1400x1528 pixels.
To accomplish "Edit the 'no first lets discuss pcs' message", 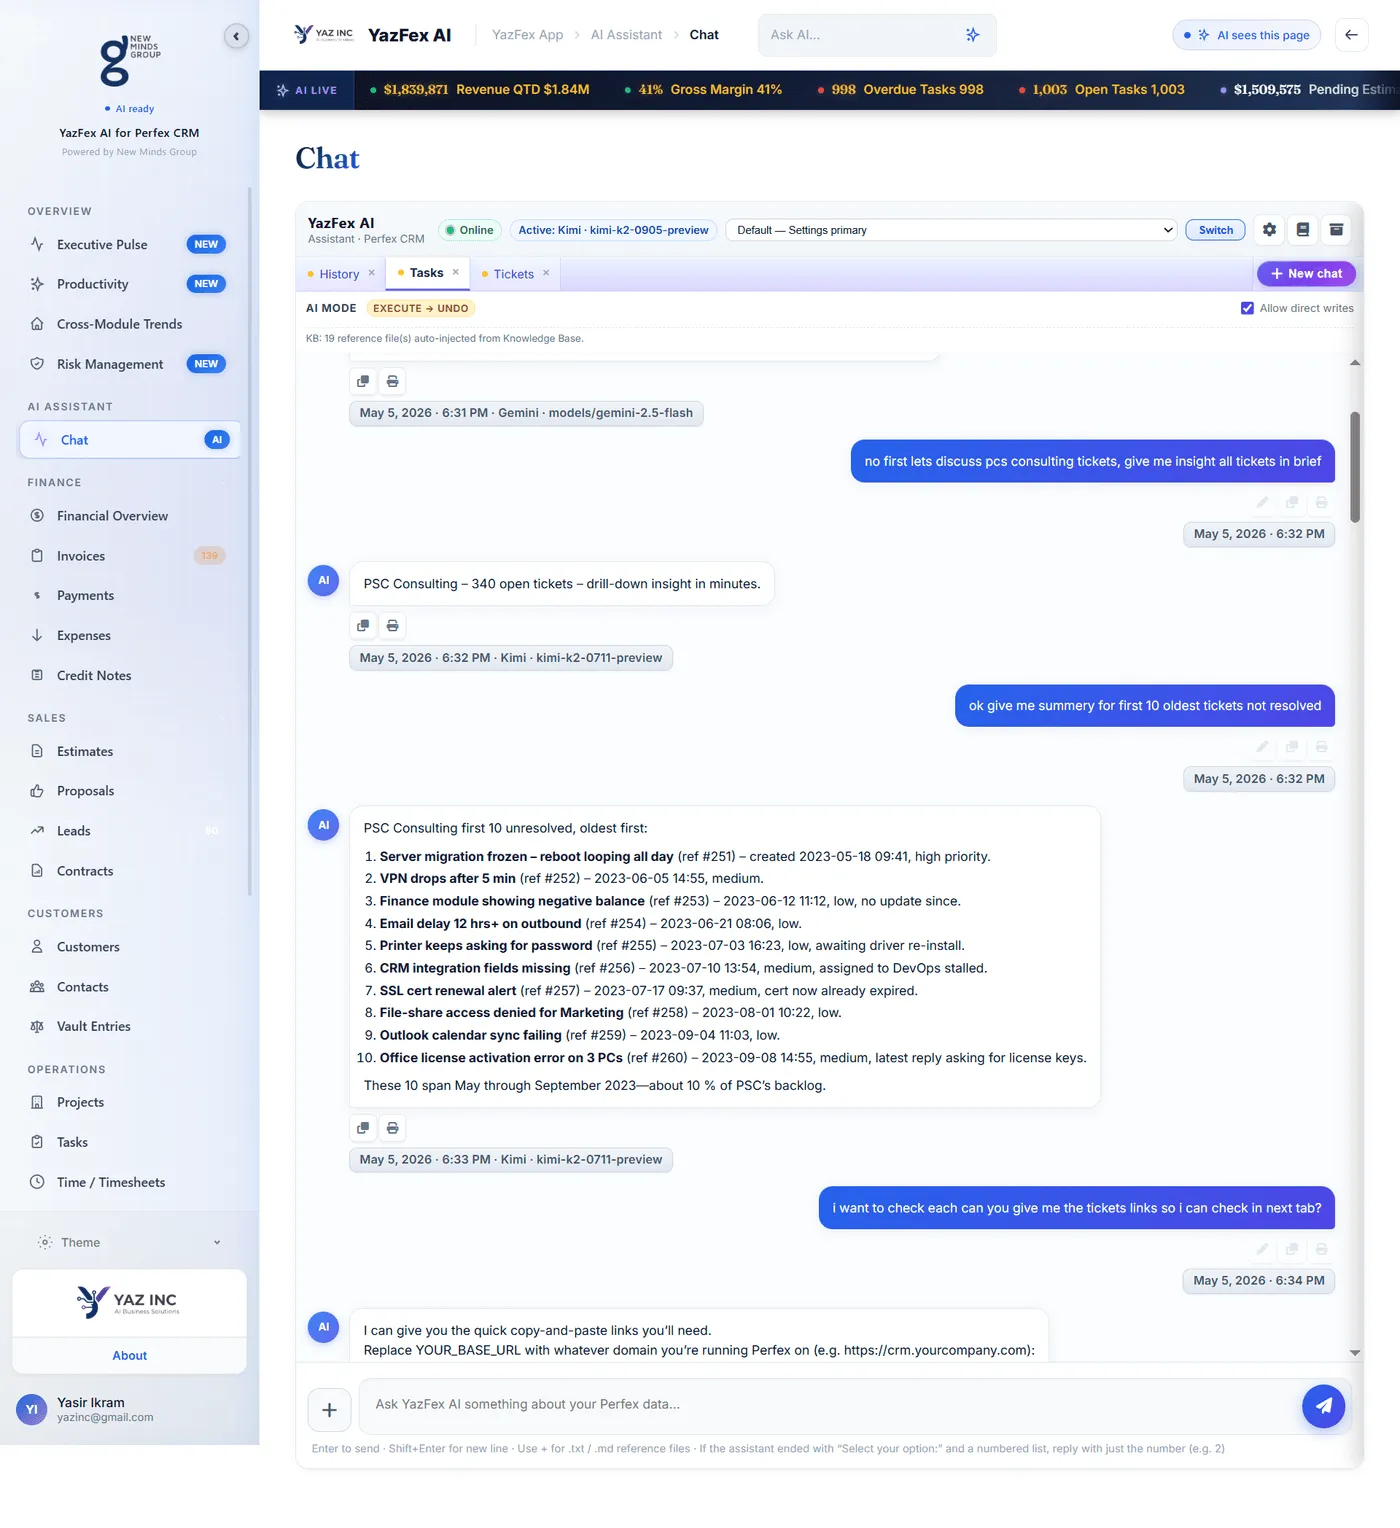I will point(1263,502).
